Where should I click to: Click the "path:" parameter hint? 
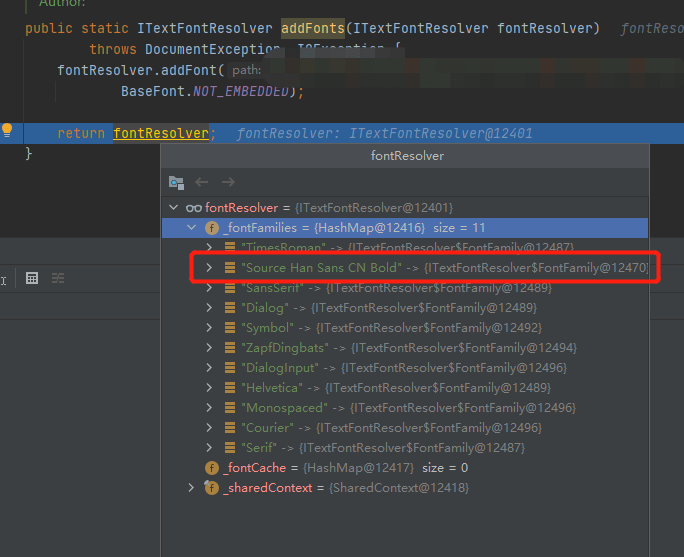[246, 70]
